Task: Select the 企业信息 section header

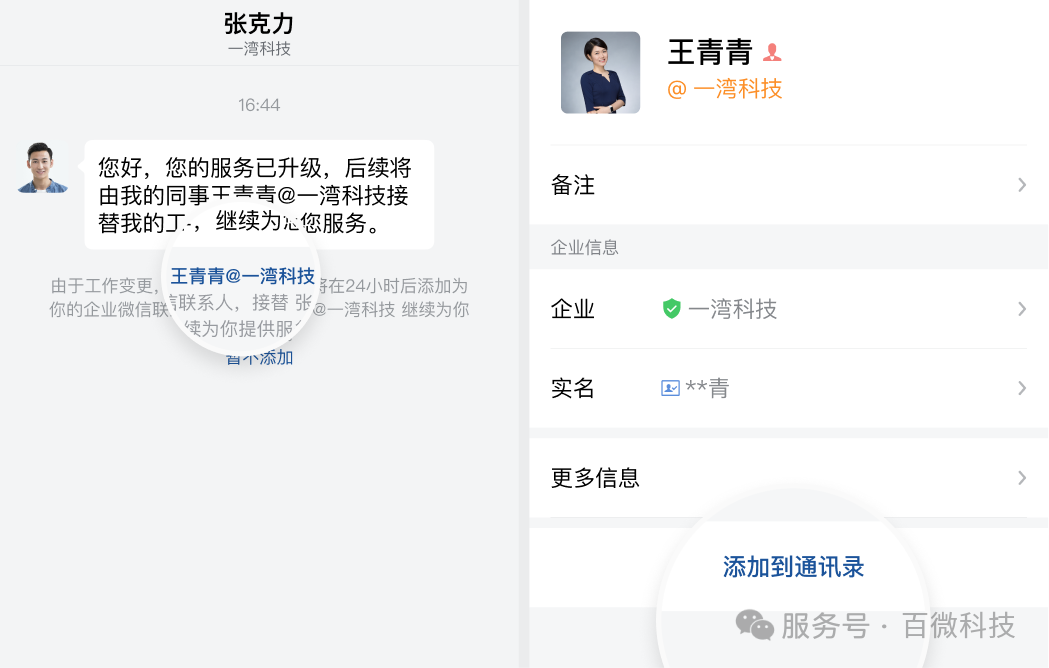Action: 584,247
